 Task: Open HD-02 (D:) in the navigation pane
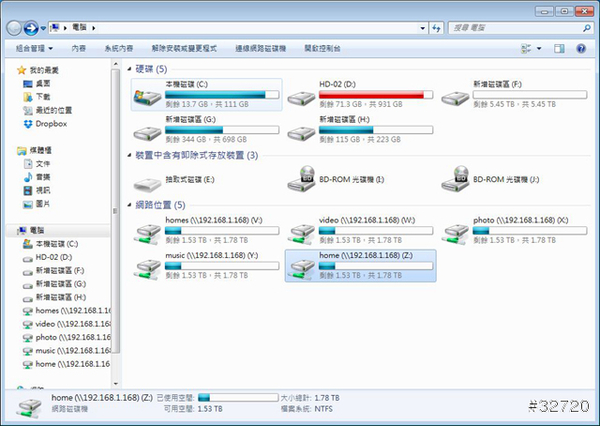[47, 257]
